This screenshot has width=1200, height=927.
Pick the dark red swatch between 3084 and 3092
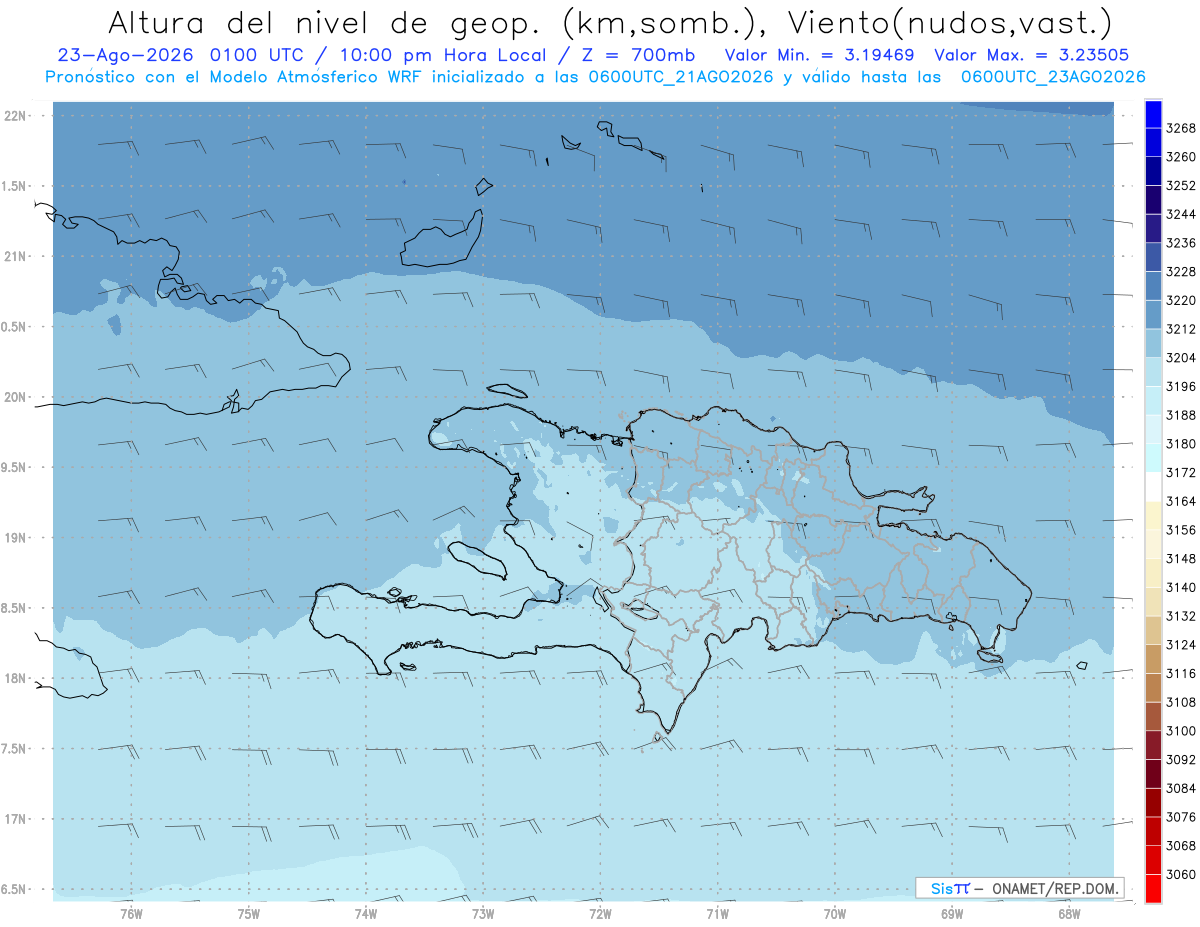point(1153,774)
